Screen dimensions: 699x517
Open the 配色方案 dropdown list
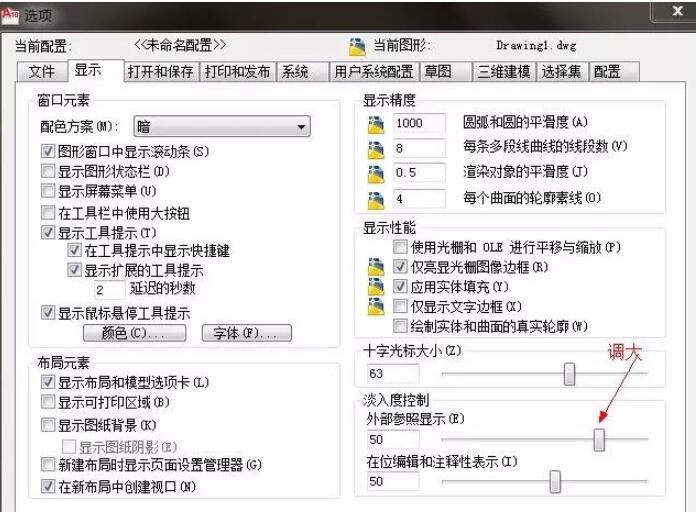[222, 127]
